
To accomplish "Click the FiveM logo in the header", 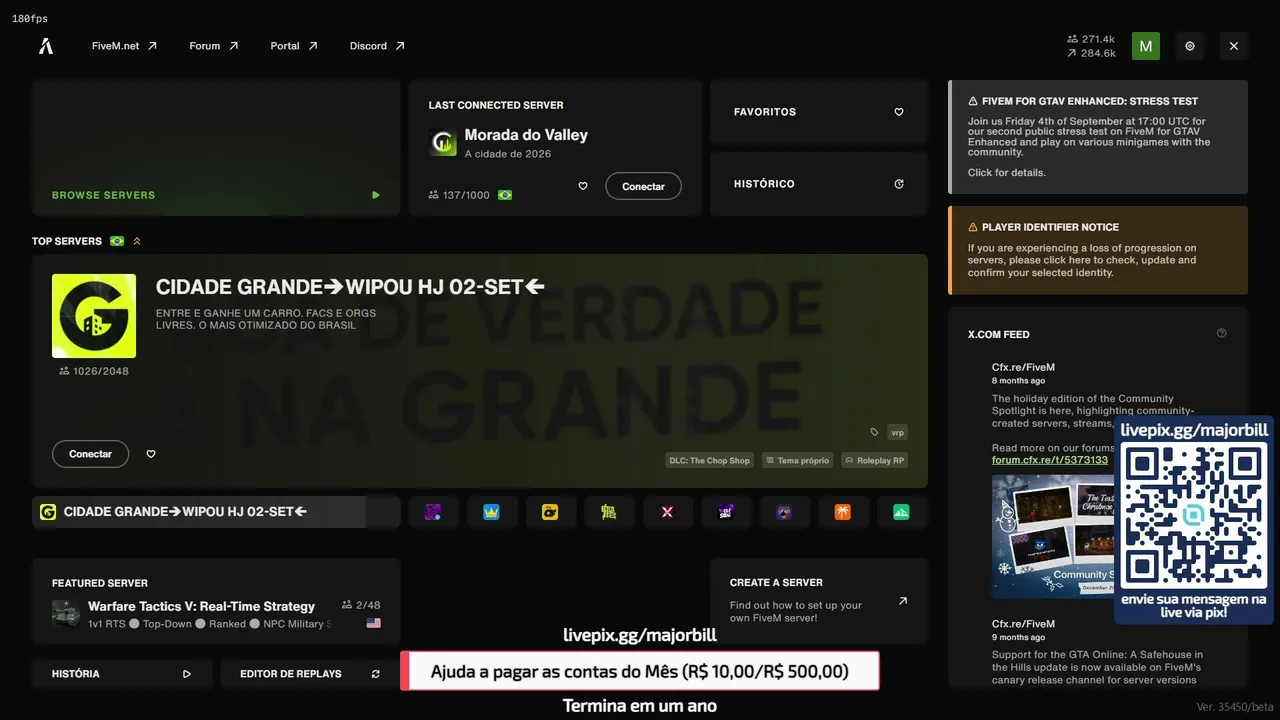I will point(46,46).
